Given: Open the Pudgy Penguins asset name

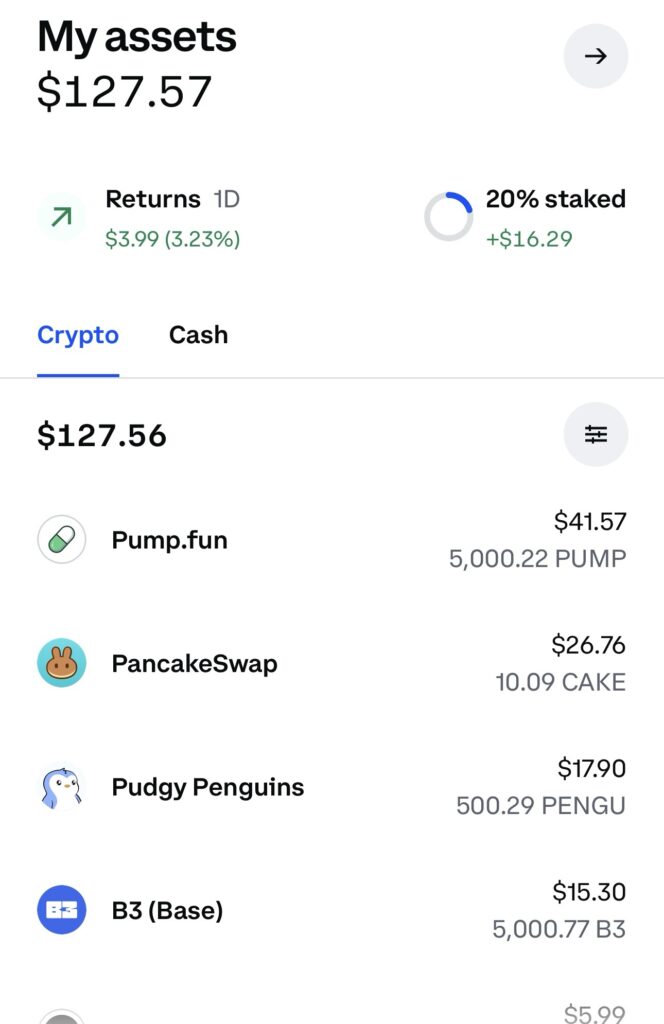Looking at the screenshot, I should point(207,787).
